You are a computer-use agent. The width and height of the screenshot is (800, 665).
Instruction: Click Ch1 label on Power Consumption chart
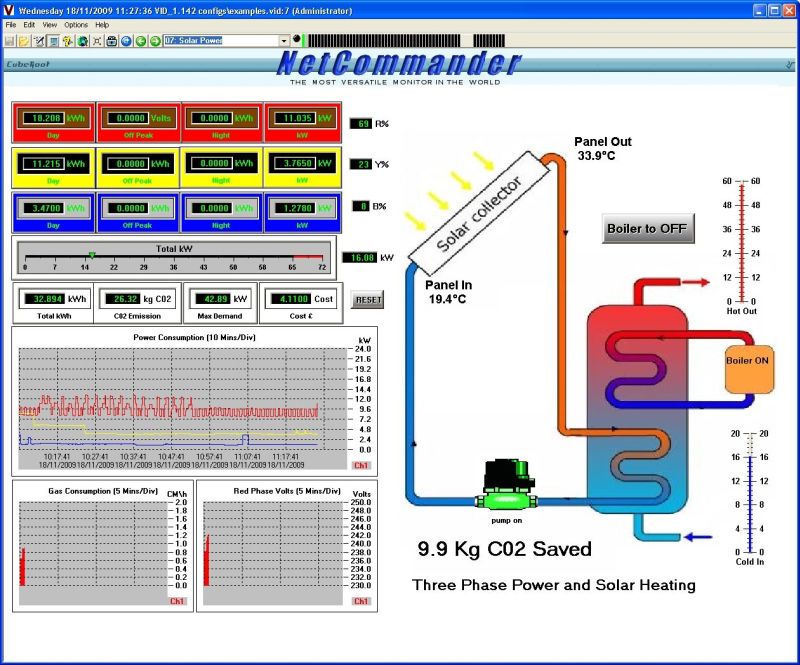coord(361,466)
